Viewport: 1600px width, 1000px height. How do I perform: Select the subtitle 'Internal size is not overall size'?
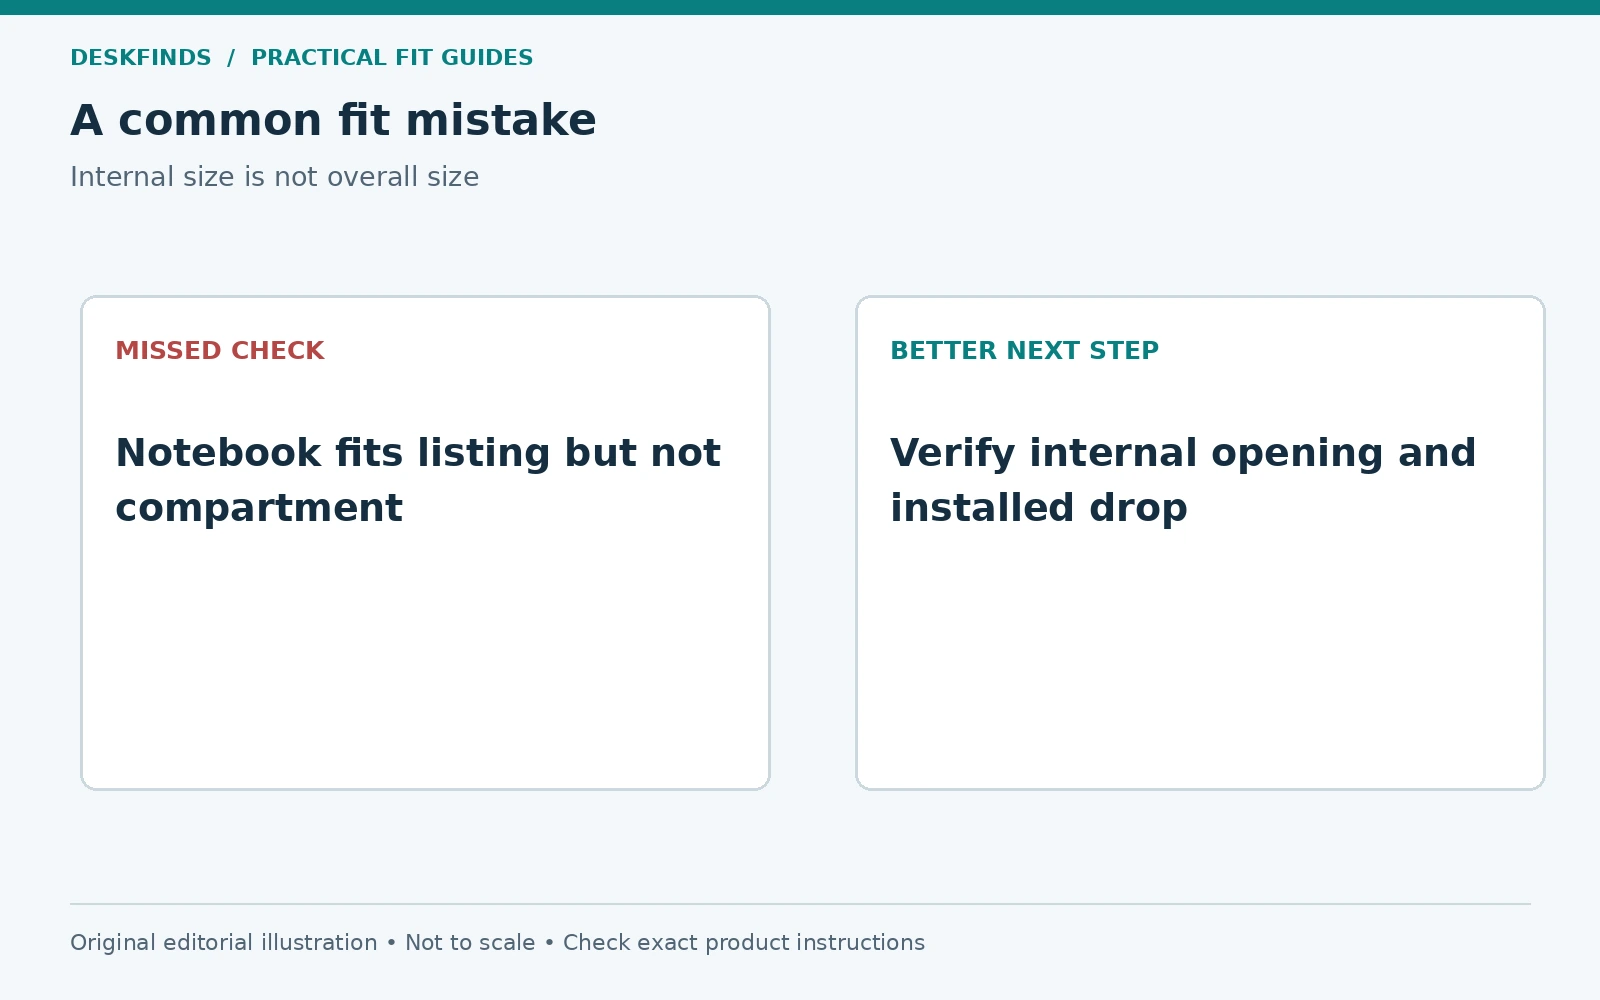(275, 177)
